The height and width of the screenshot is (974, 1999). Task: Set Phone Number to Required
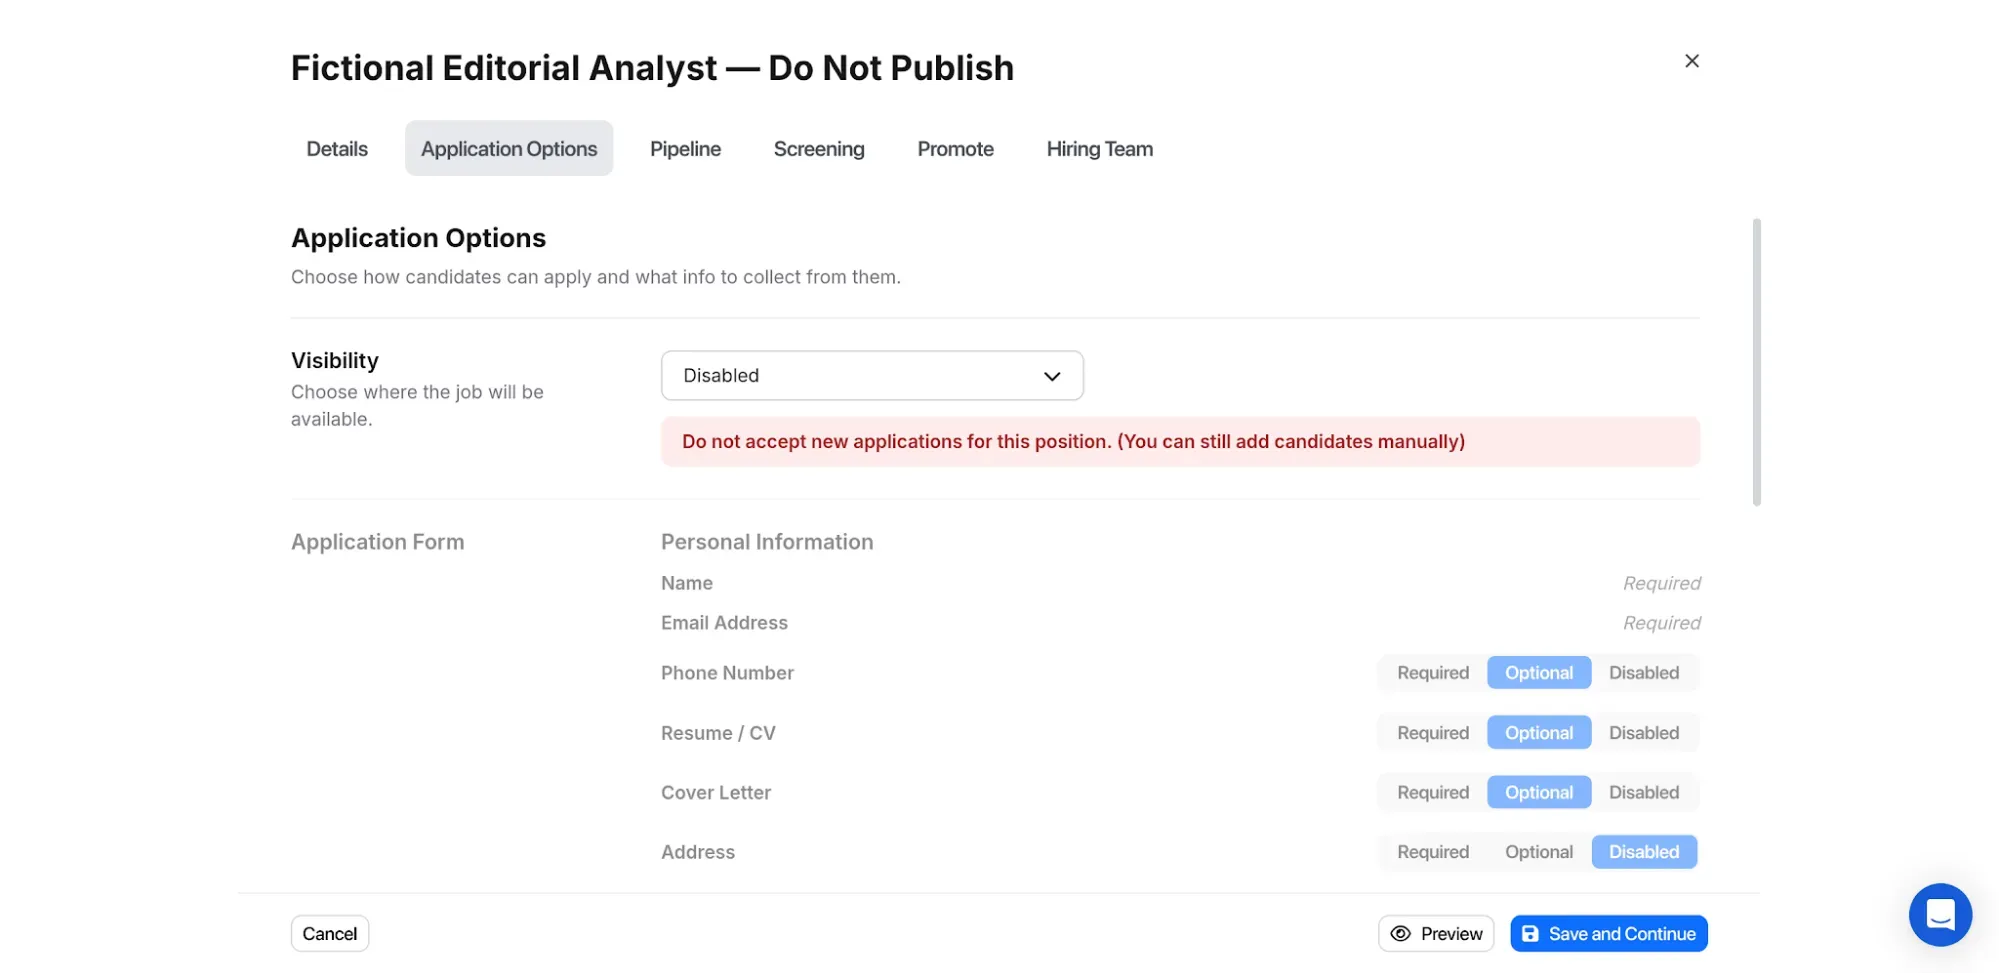pos(1432,673)
